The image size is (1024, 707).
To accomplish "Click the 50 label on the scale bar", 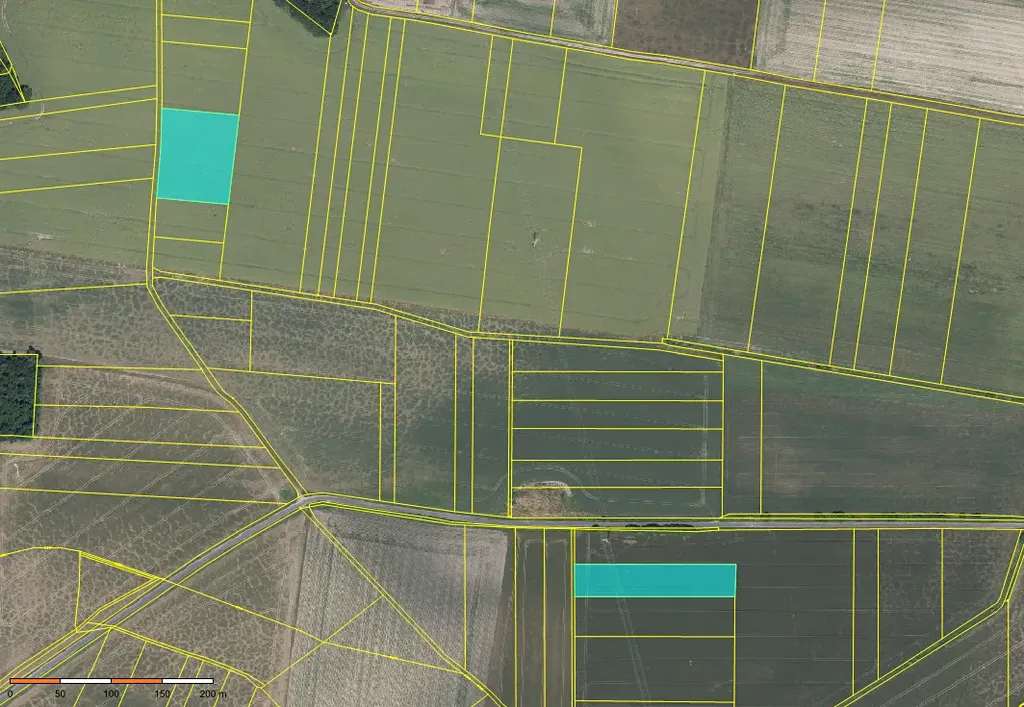I will (60, 693).
